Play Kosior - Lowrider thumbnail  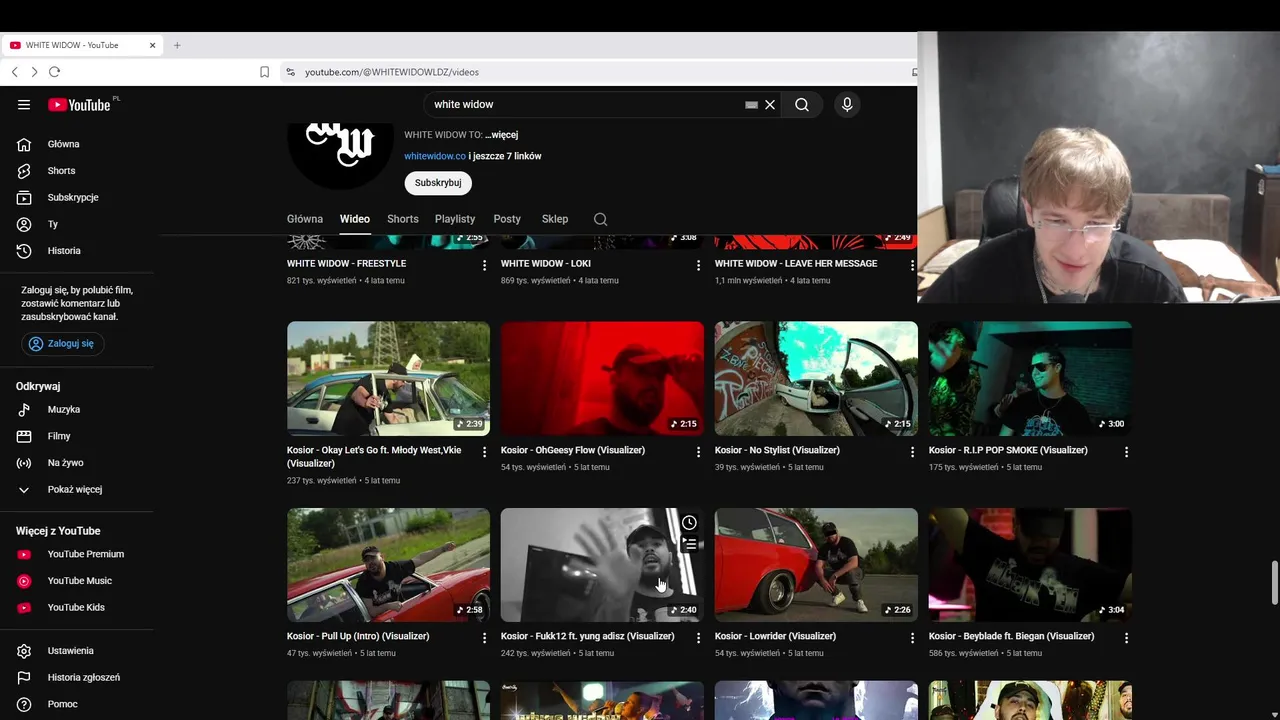click(x=816, y=565)
